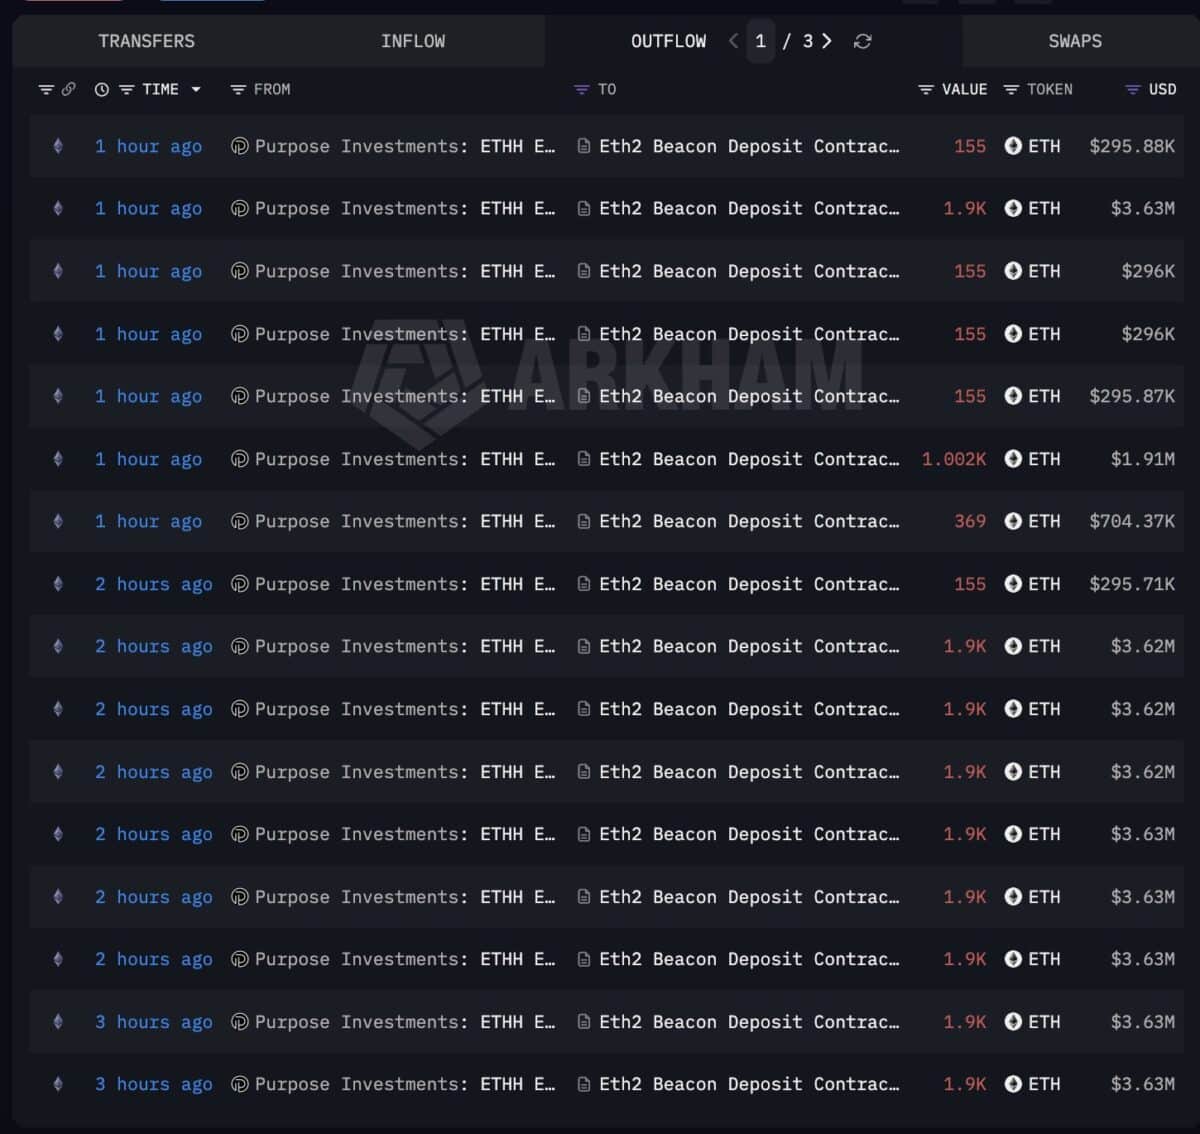Click ETH token icon in $295.87K row
The height and width of the screenshot is (1134, 1200).
pyautogui.click(x=1013, y=396)
